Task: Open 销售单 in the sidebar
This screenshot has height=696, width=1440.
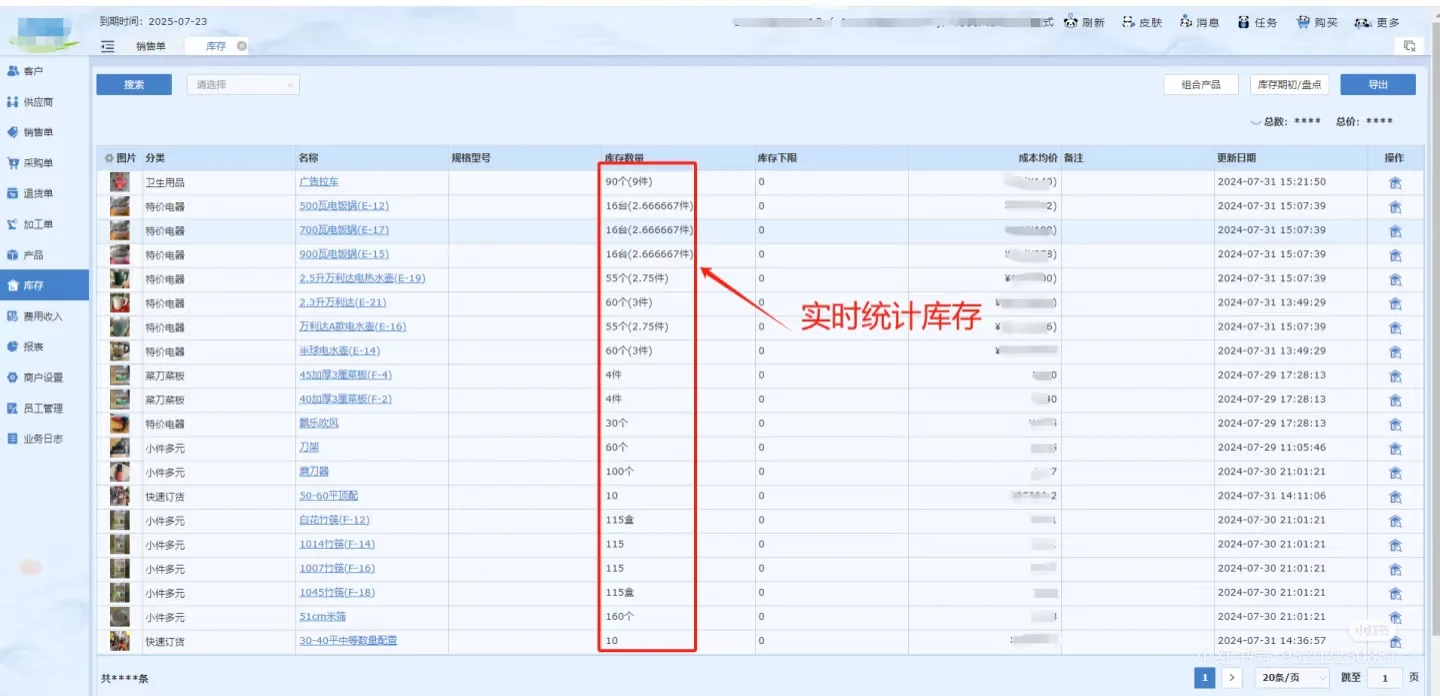Action: tap(44, 132)
